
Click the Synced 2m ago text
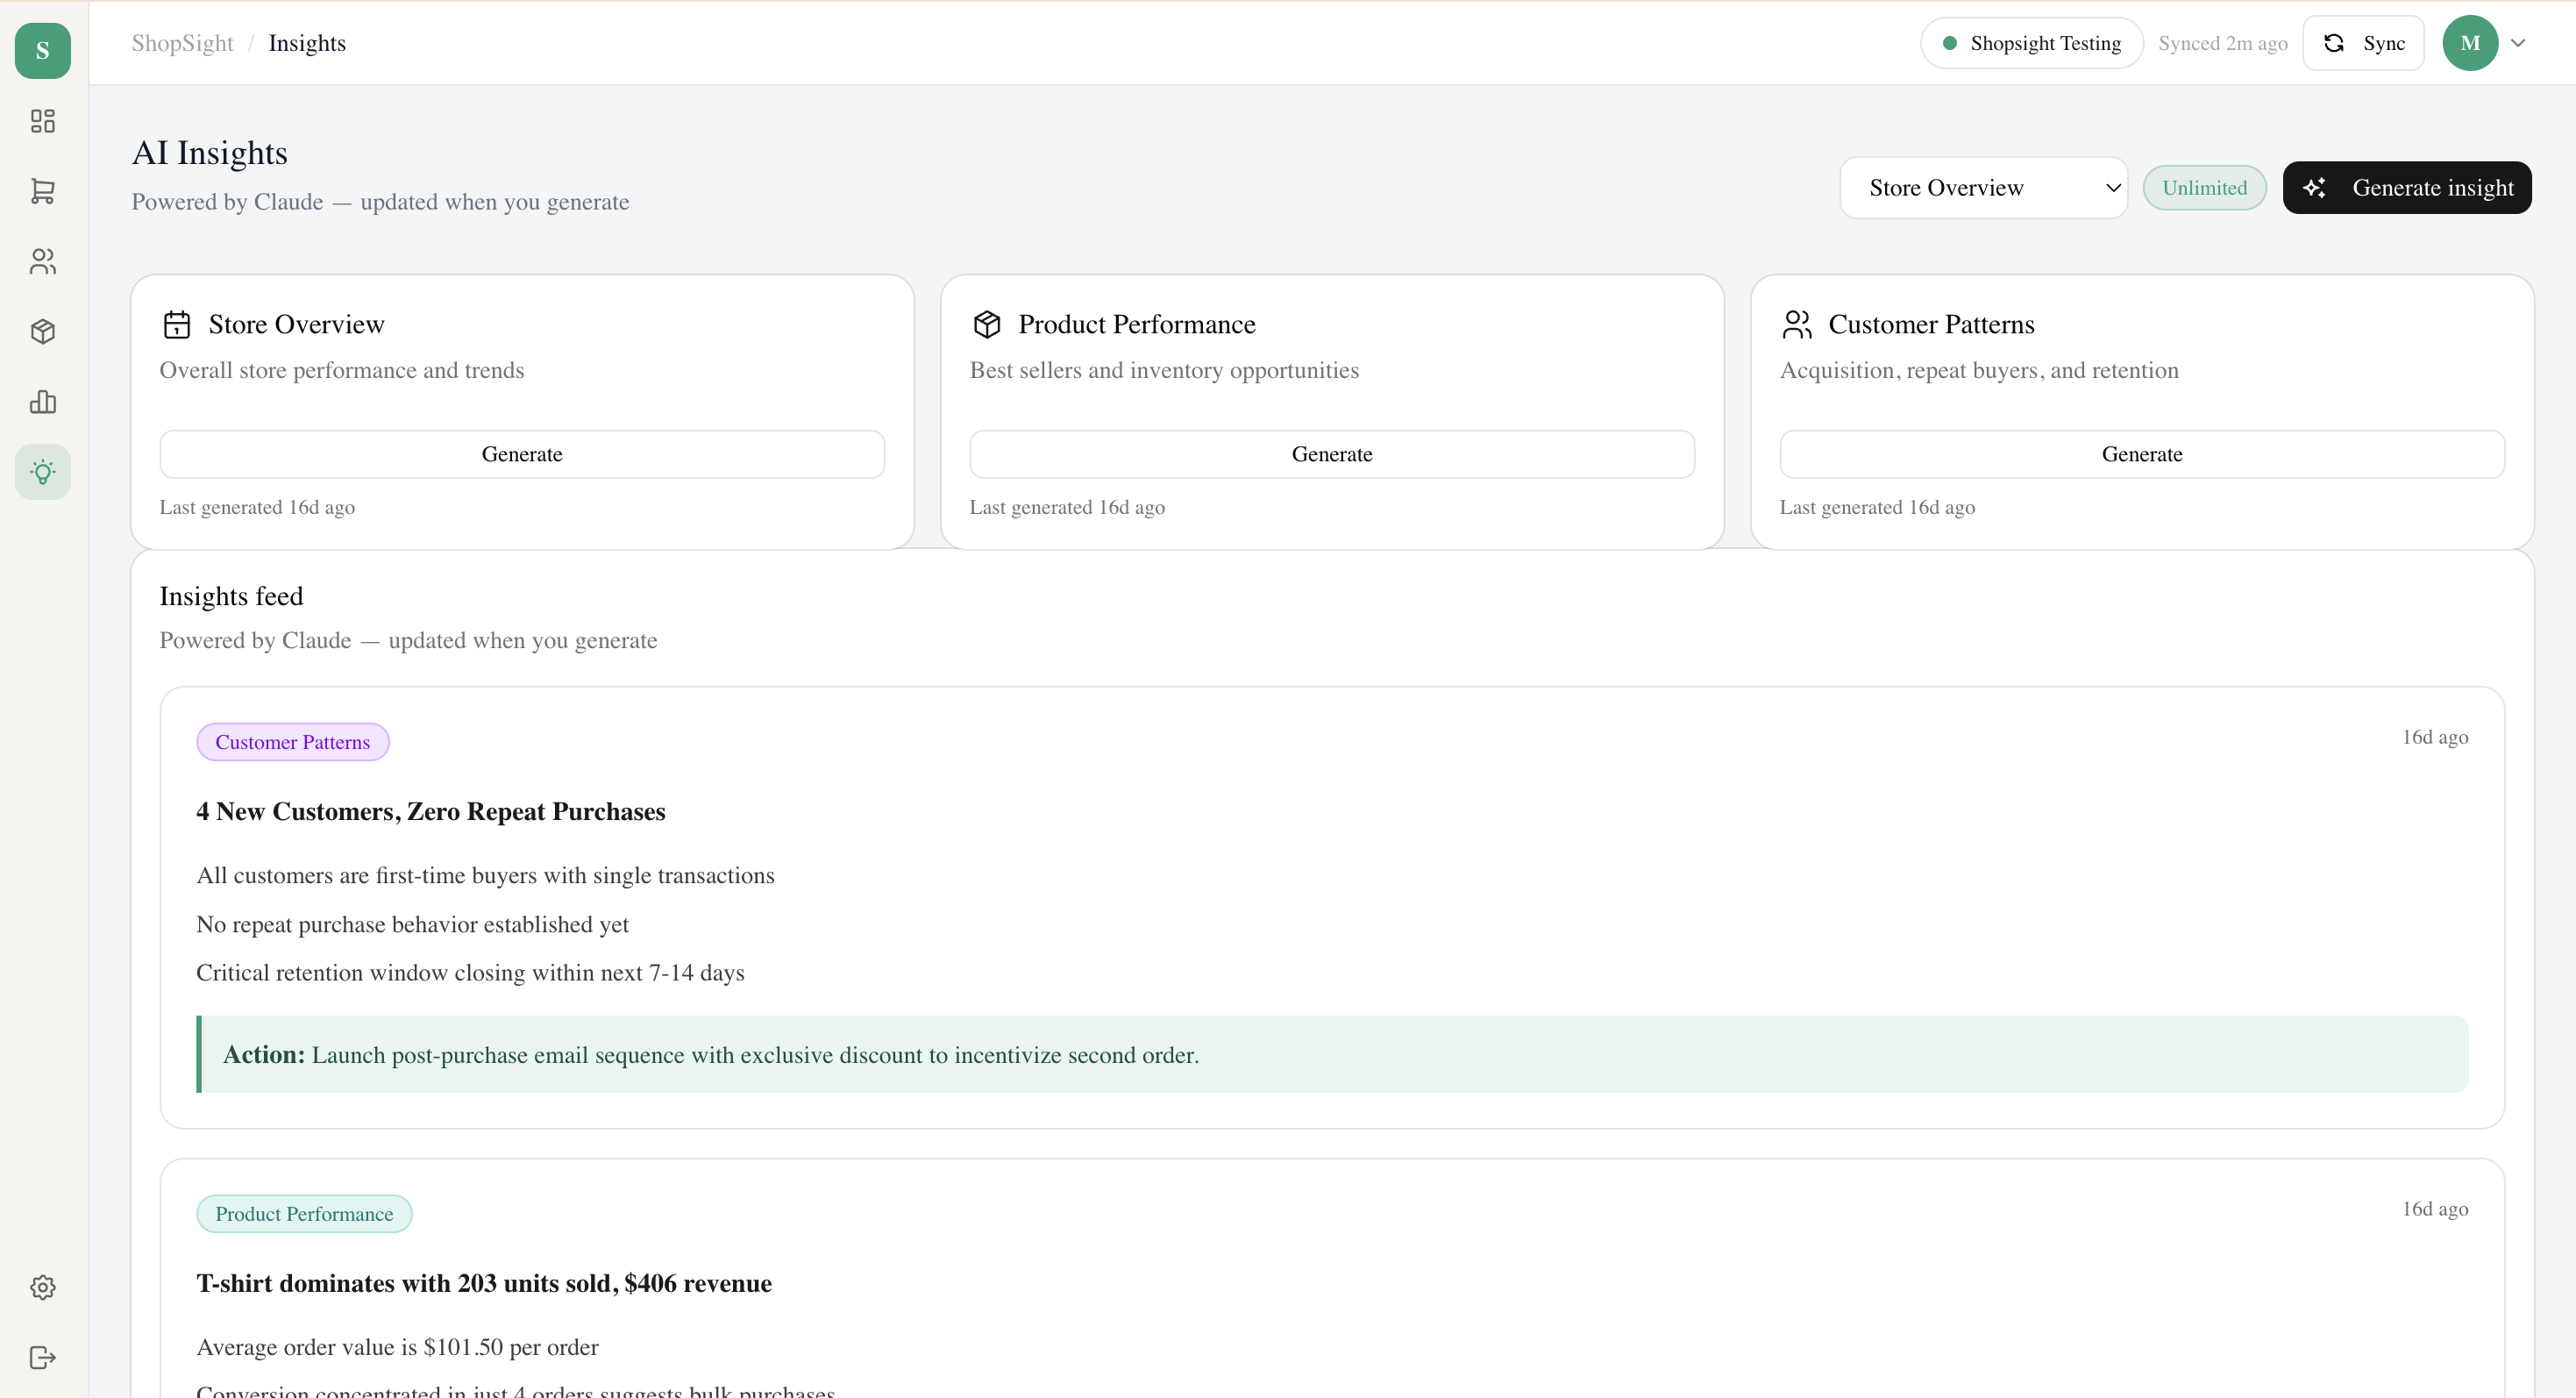click(2222, 43)
